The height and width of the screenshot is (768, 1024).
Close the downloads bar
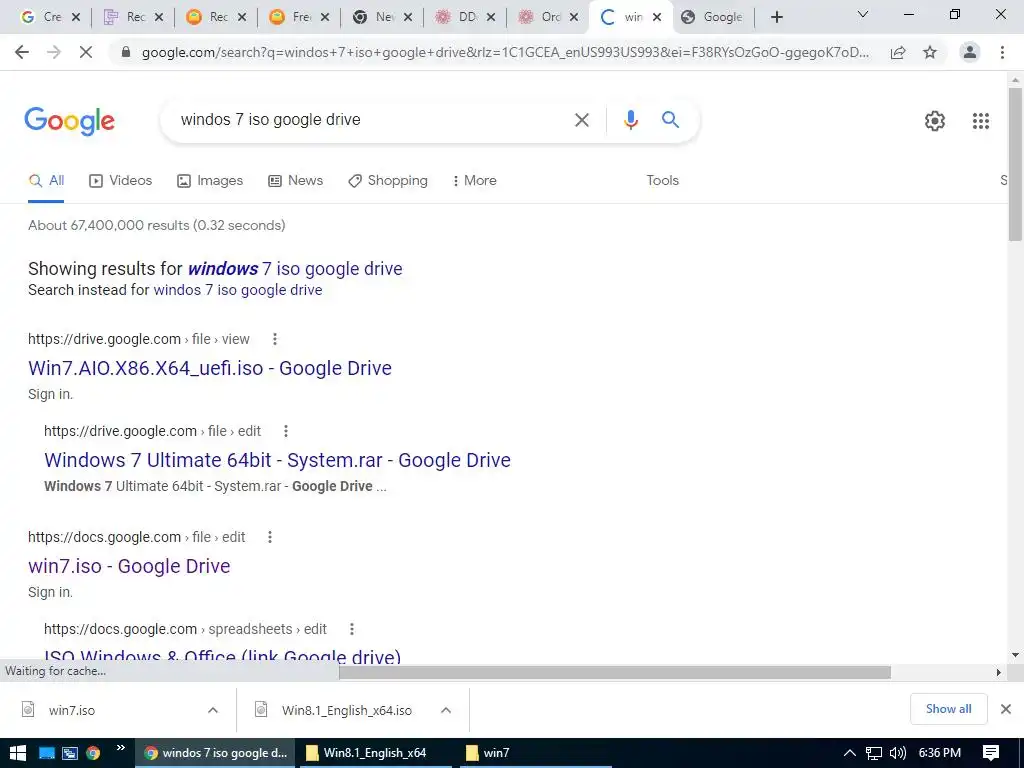(x=1006, y=709)
